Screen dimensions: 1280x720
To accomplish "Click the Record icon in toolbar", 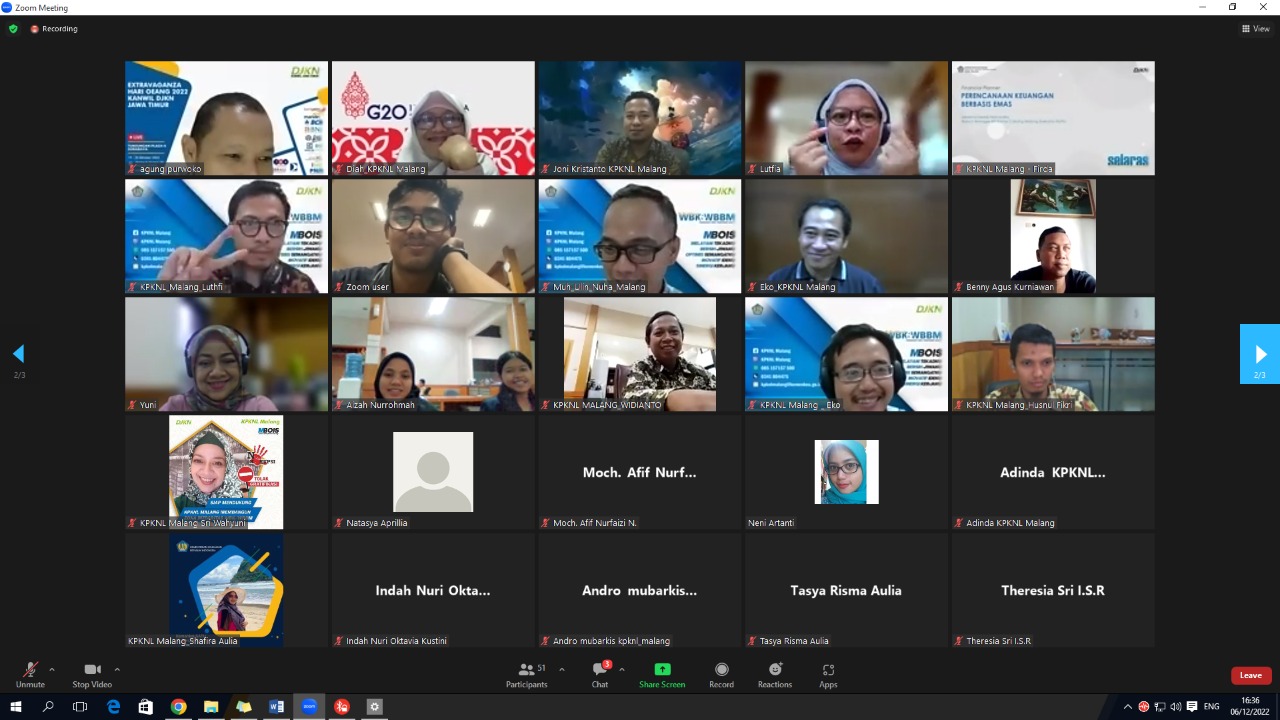I will [x=721, y=675].
